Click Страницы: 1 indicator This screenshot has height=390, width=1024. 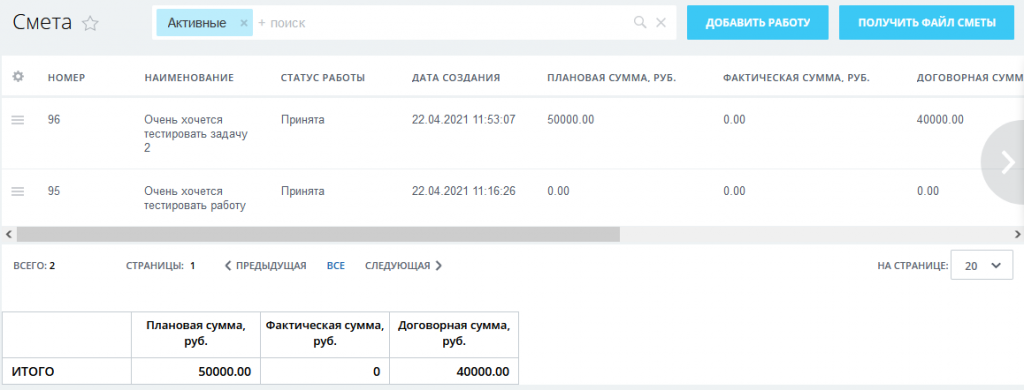click(161, 266)
